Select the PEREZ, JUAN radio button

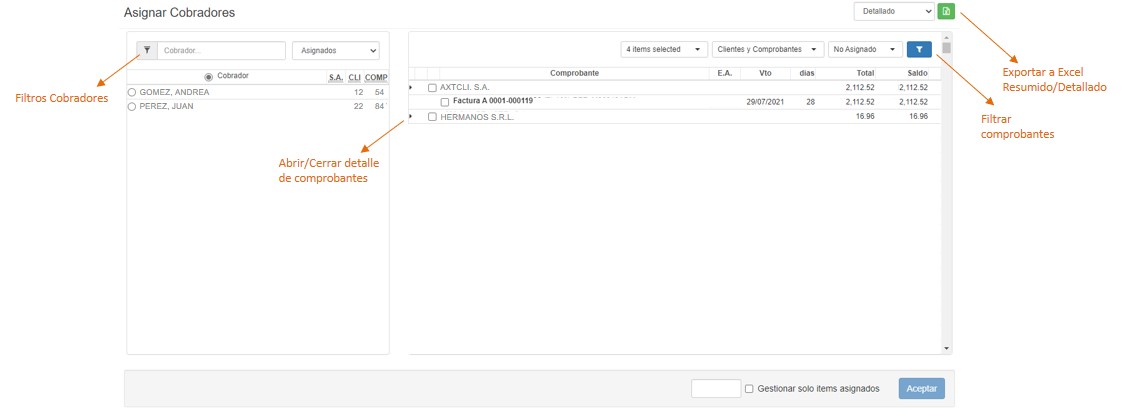tap(132, 106)
